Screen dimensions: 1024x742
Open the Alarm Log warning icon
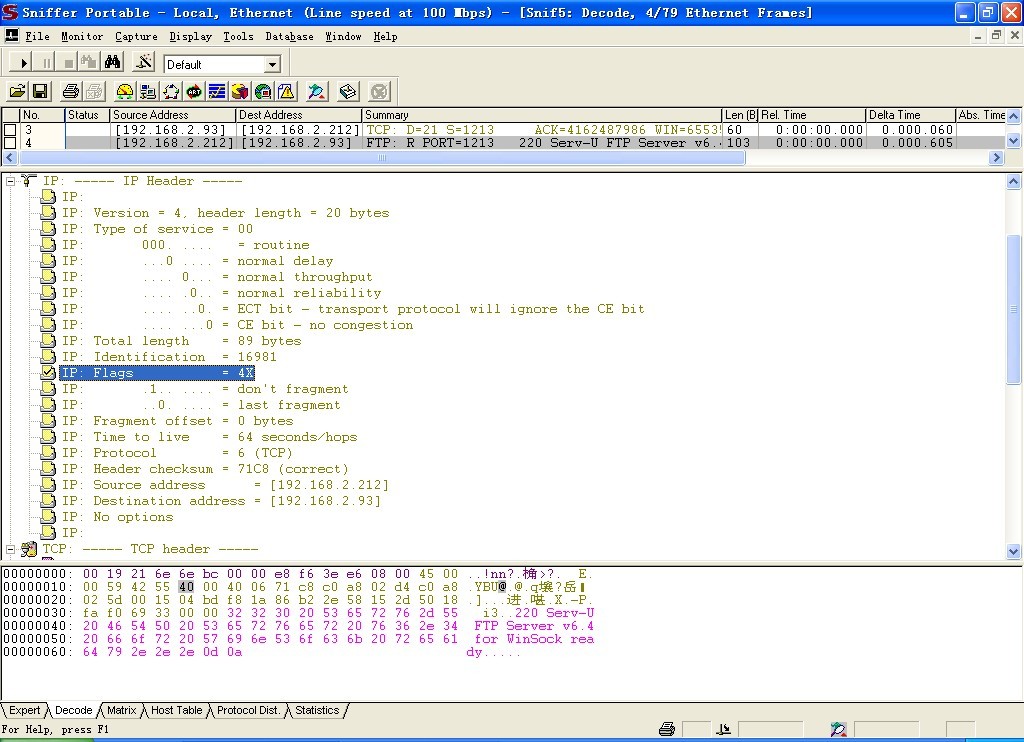tap(286, 91)
